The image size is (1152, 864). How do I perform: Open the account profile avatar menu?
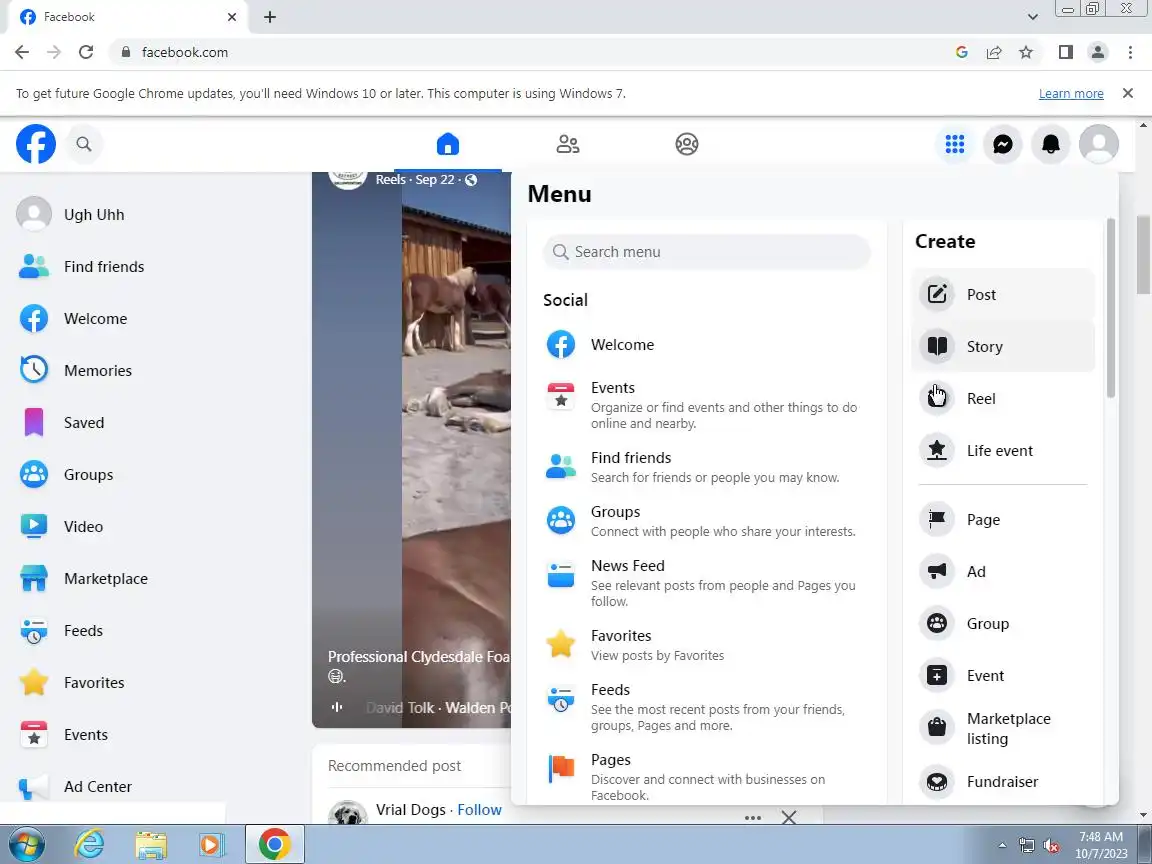pyautogui.click(x=1098, y=144)
